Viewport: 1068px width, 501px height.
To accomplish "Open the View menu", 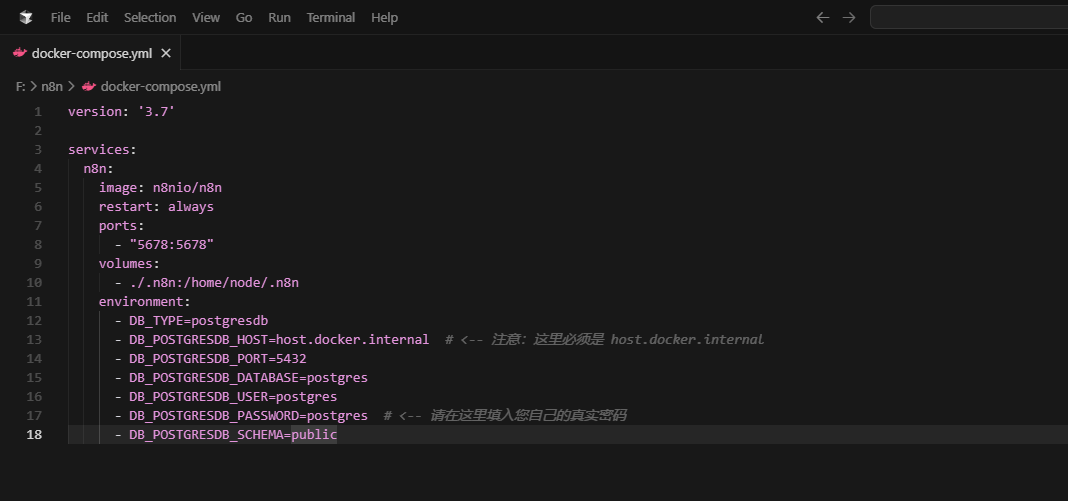I will point(206,17).
